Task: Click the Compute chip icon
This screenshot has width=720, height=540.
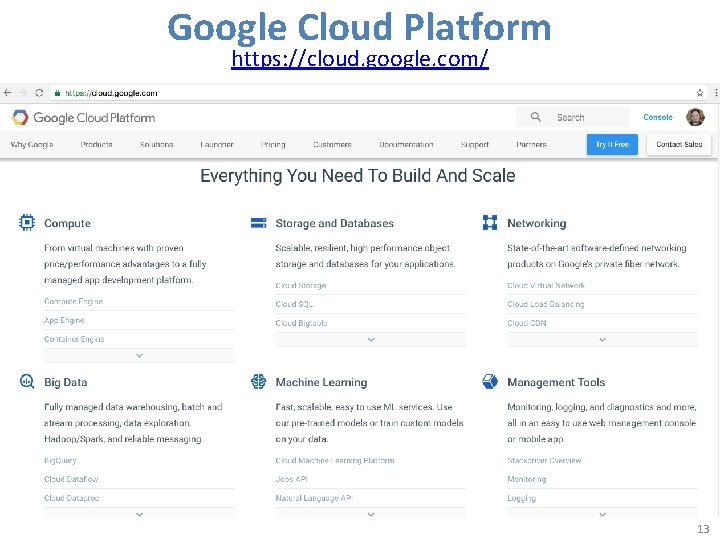Action: click(x=27, y=223)
